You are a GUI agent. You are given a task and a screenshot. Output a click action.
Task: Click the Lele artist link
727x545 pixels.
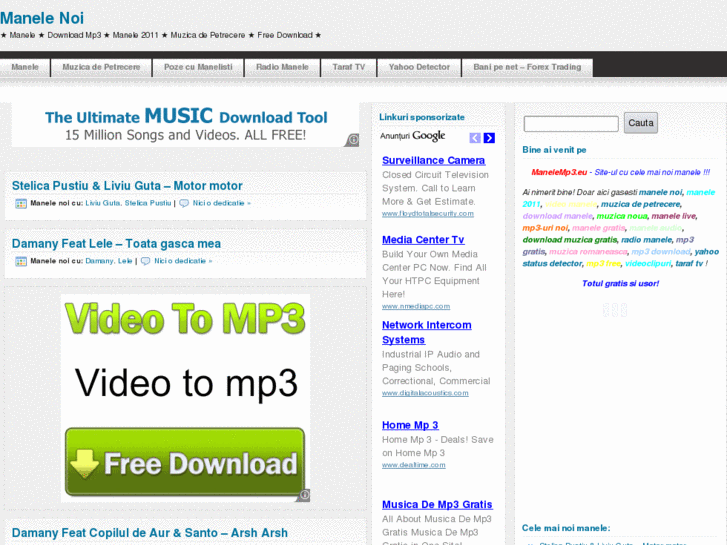point(125,261)
